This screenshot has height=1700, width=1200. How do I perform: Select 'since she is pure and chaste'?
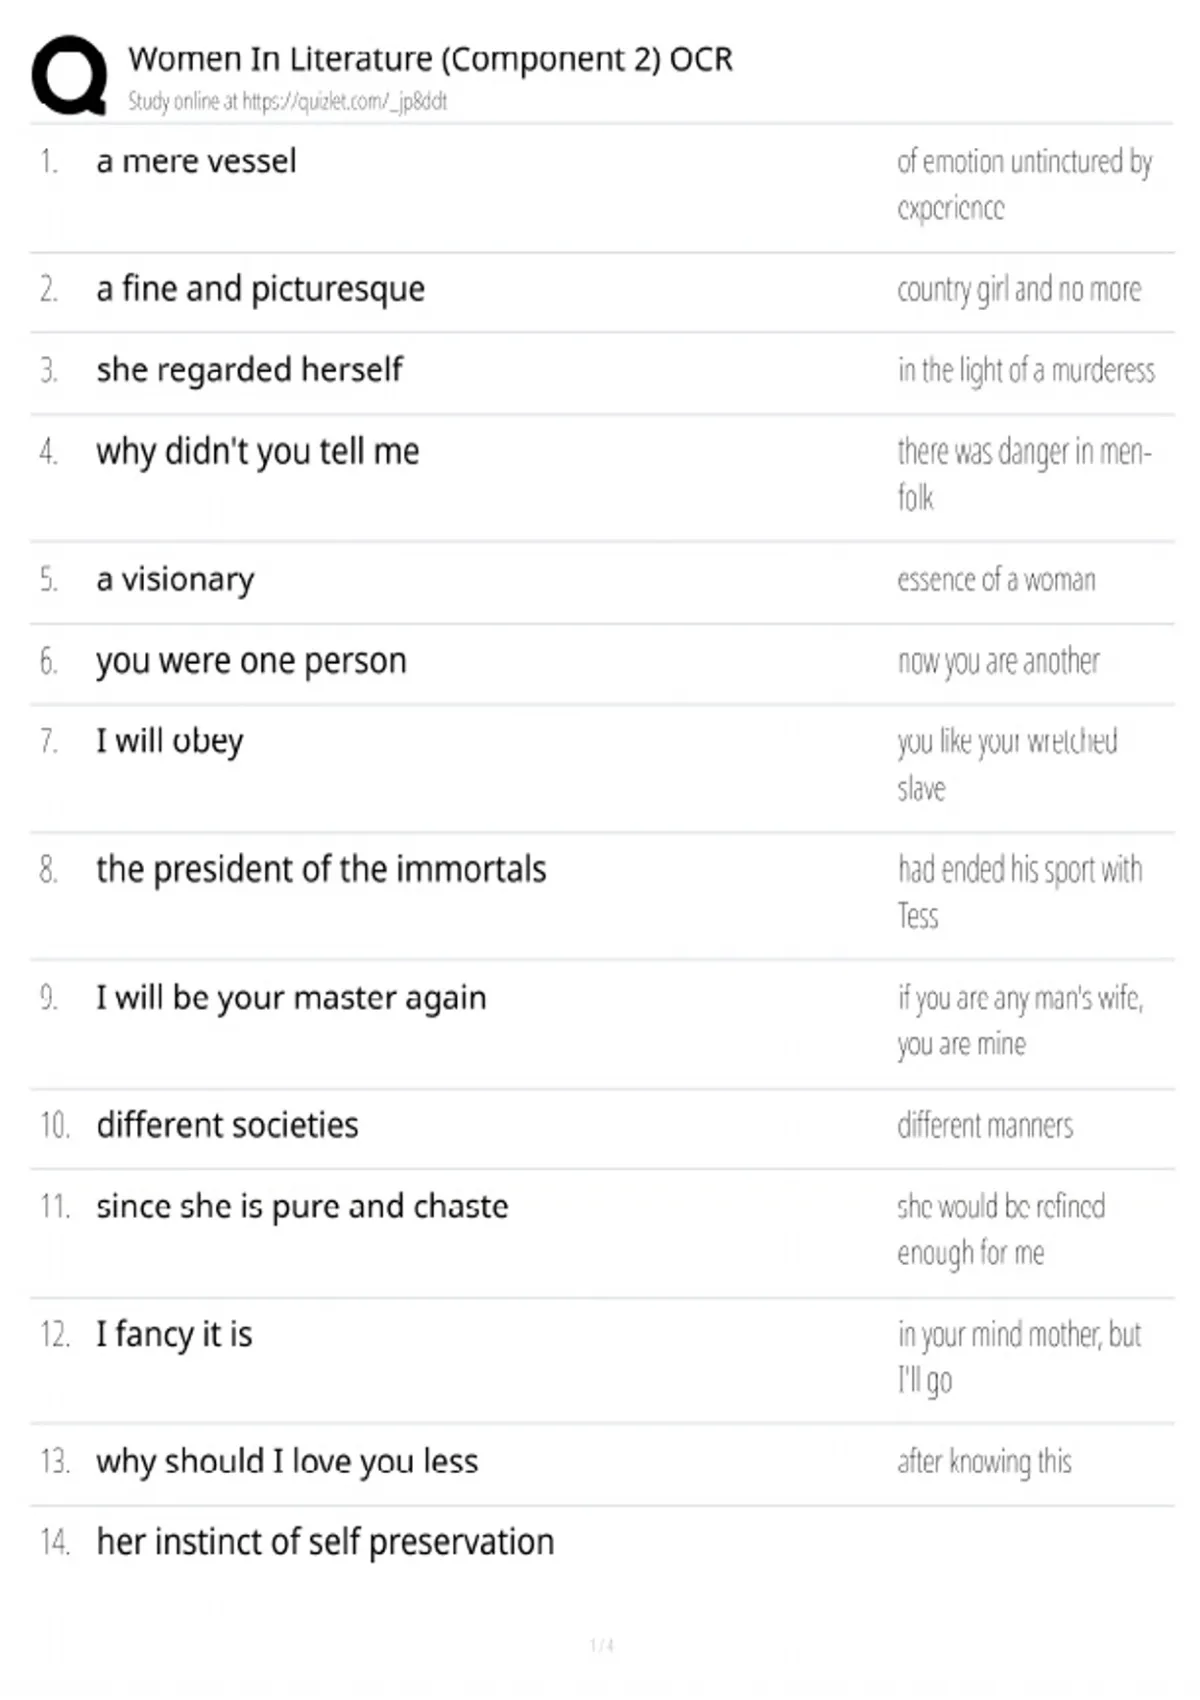click(302, 1206)
